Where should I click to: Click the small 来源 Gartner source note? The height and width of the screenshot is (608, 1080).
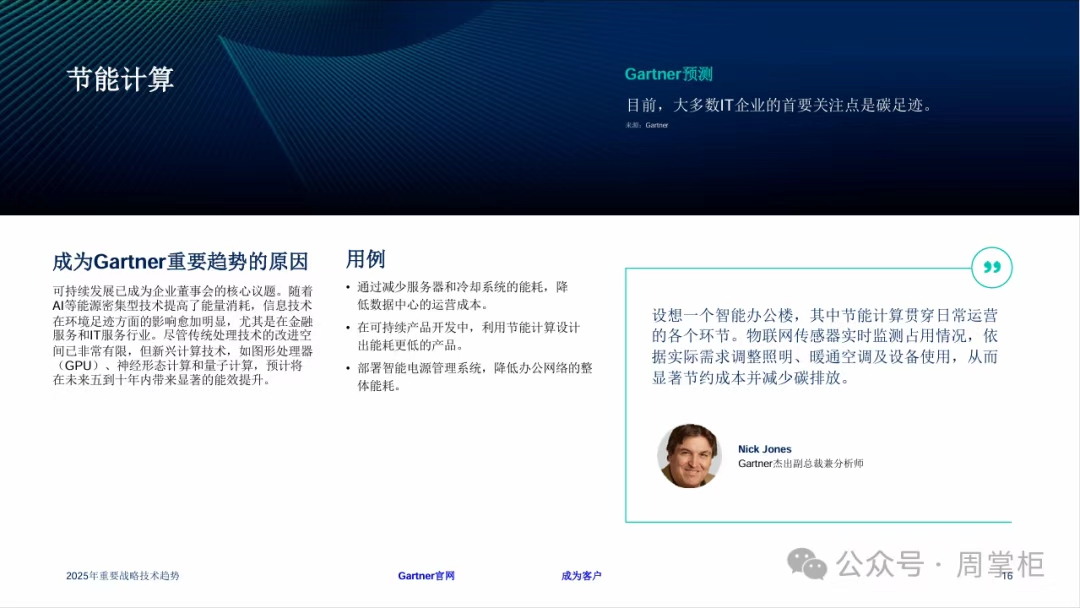pyautogui.click(x=646, y=125)
